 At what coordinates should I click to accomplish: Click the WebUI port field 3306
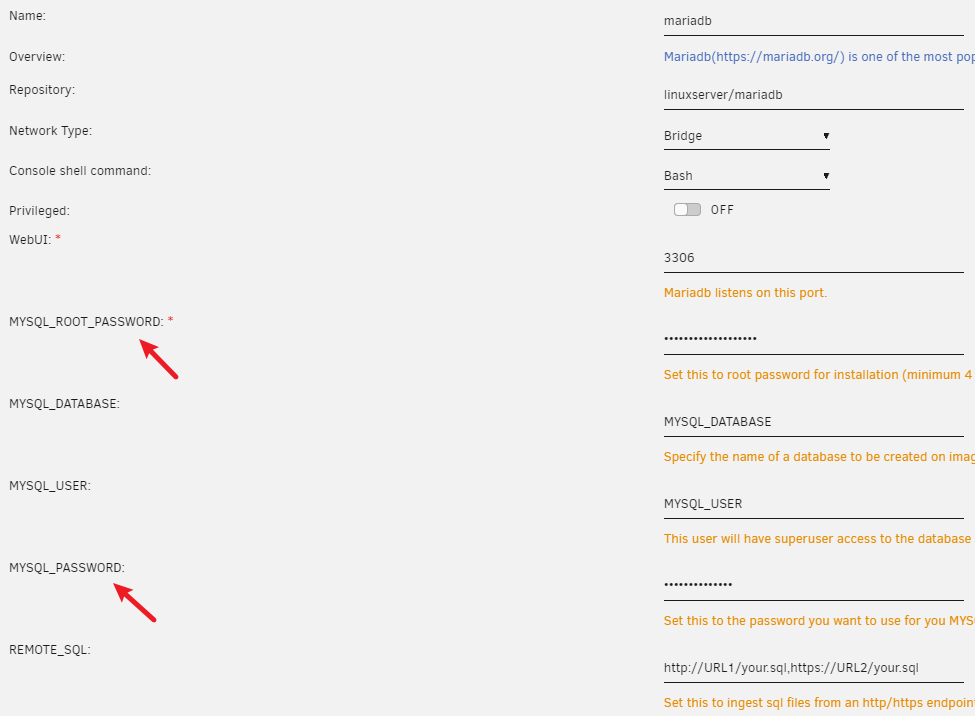coord(813,258)
